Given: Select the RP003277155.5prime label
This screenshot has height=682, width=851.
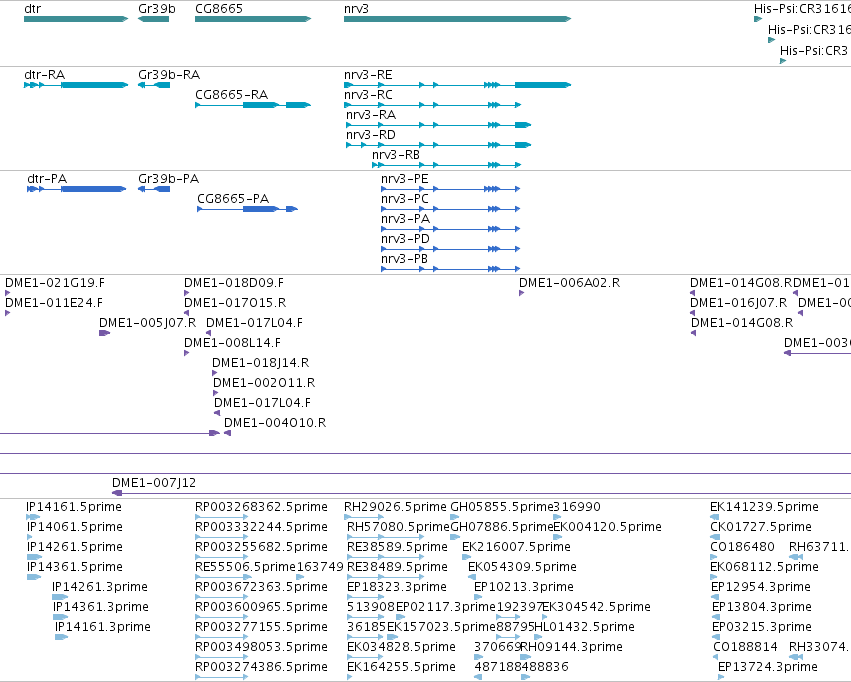Looking at the screenshot, I should tap(262, 628).
